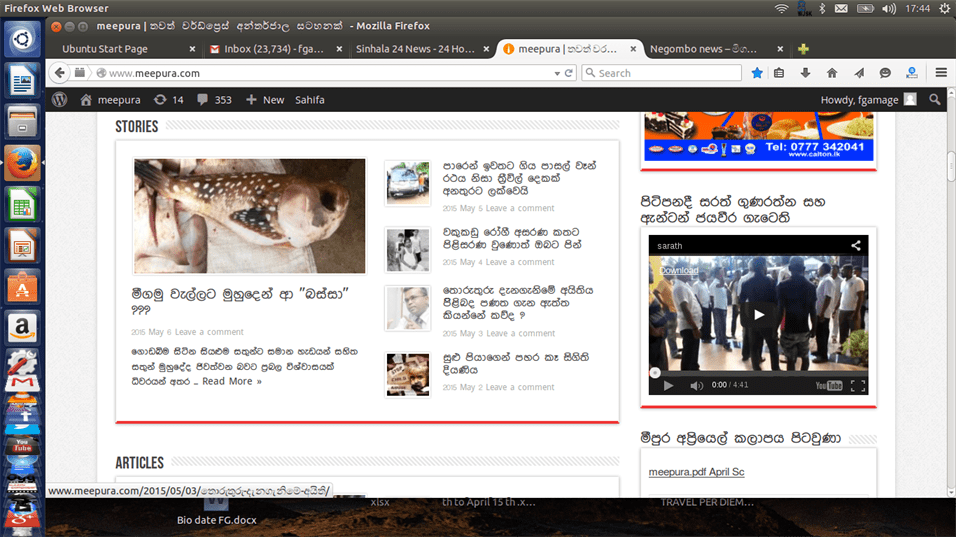
Task: Click Sahifa in the admin bar
Action: [310, 99]
